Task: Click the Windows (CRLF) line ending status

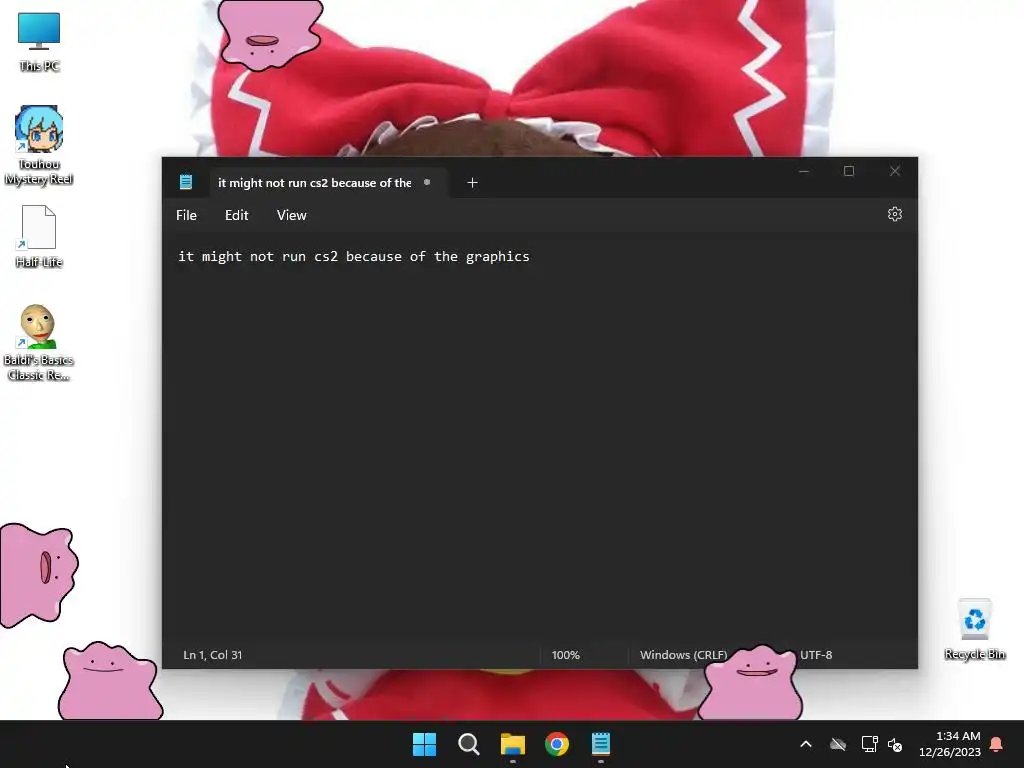Action: (x=683, y=654)
